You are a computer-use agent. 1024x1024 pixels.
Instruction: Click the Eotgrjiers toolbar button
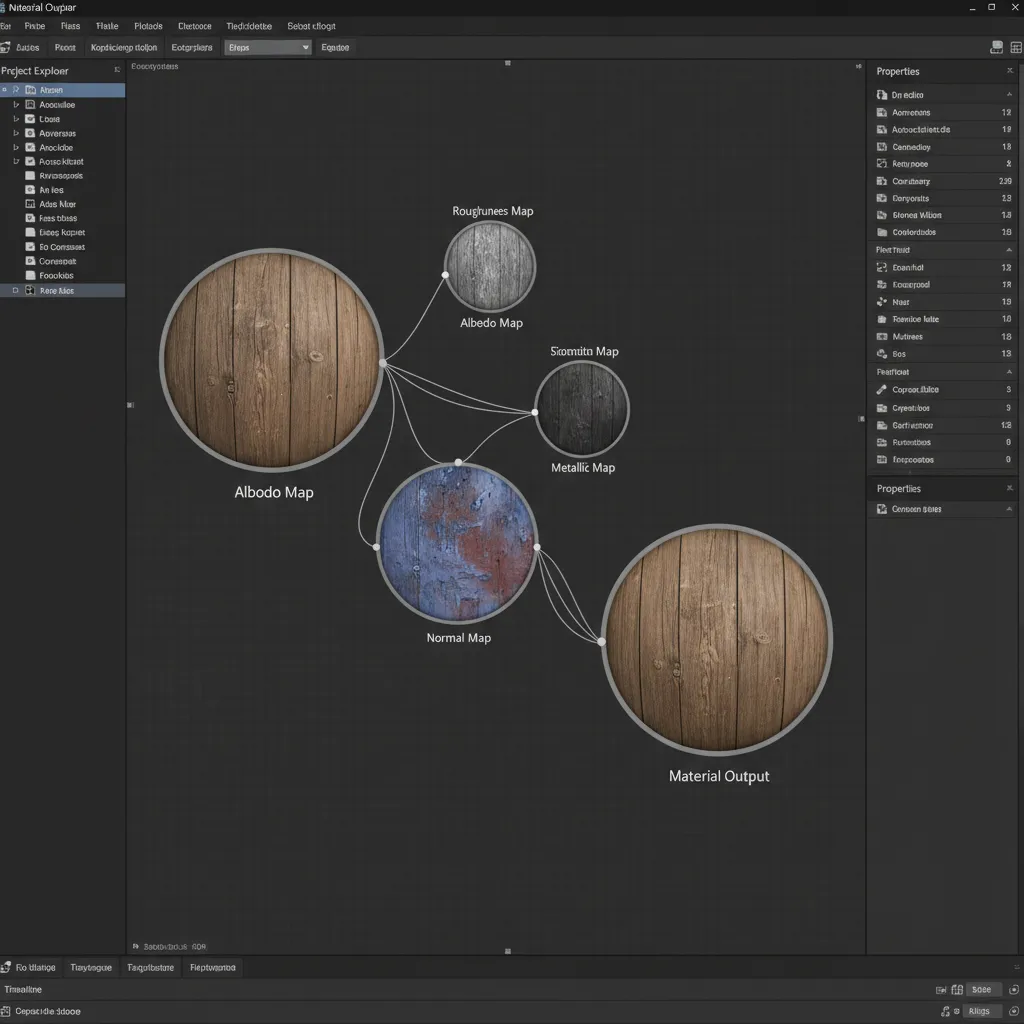[192, 47]
